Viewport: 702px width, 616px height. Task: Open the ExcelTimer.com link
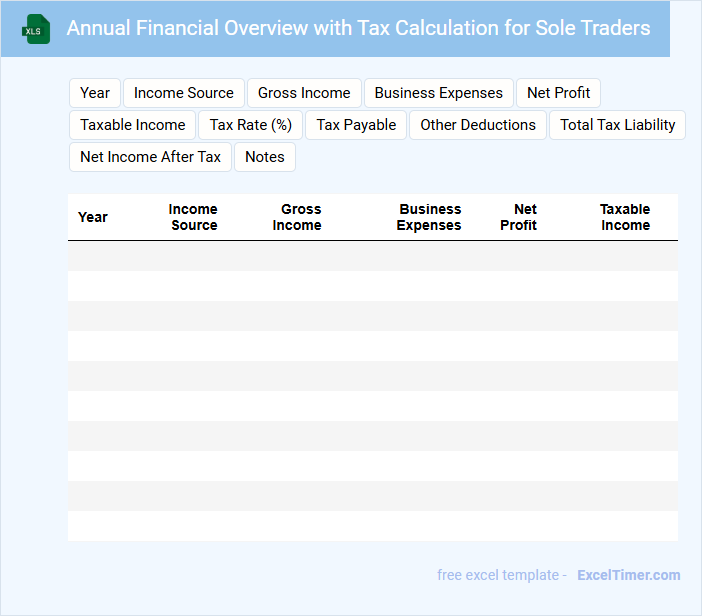click(628, 575)
